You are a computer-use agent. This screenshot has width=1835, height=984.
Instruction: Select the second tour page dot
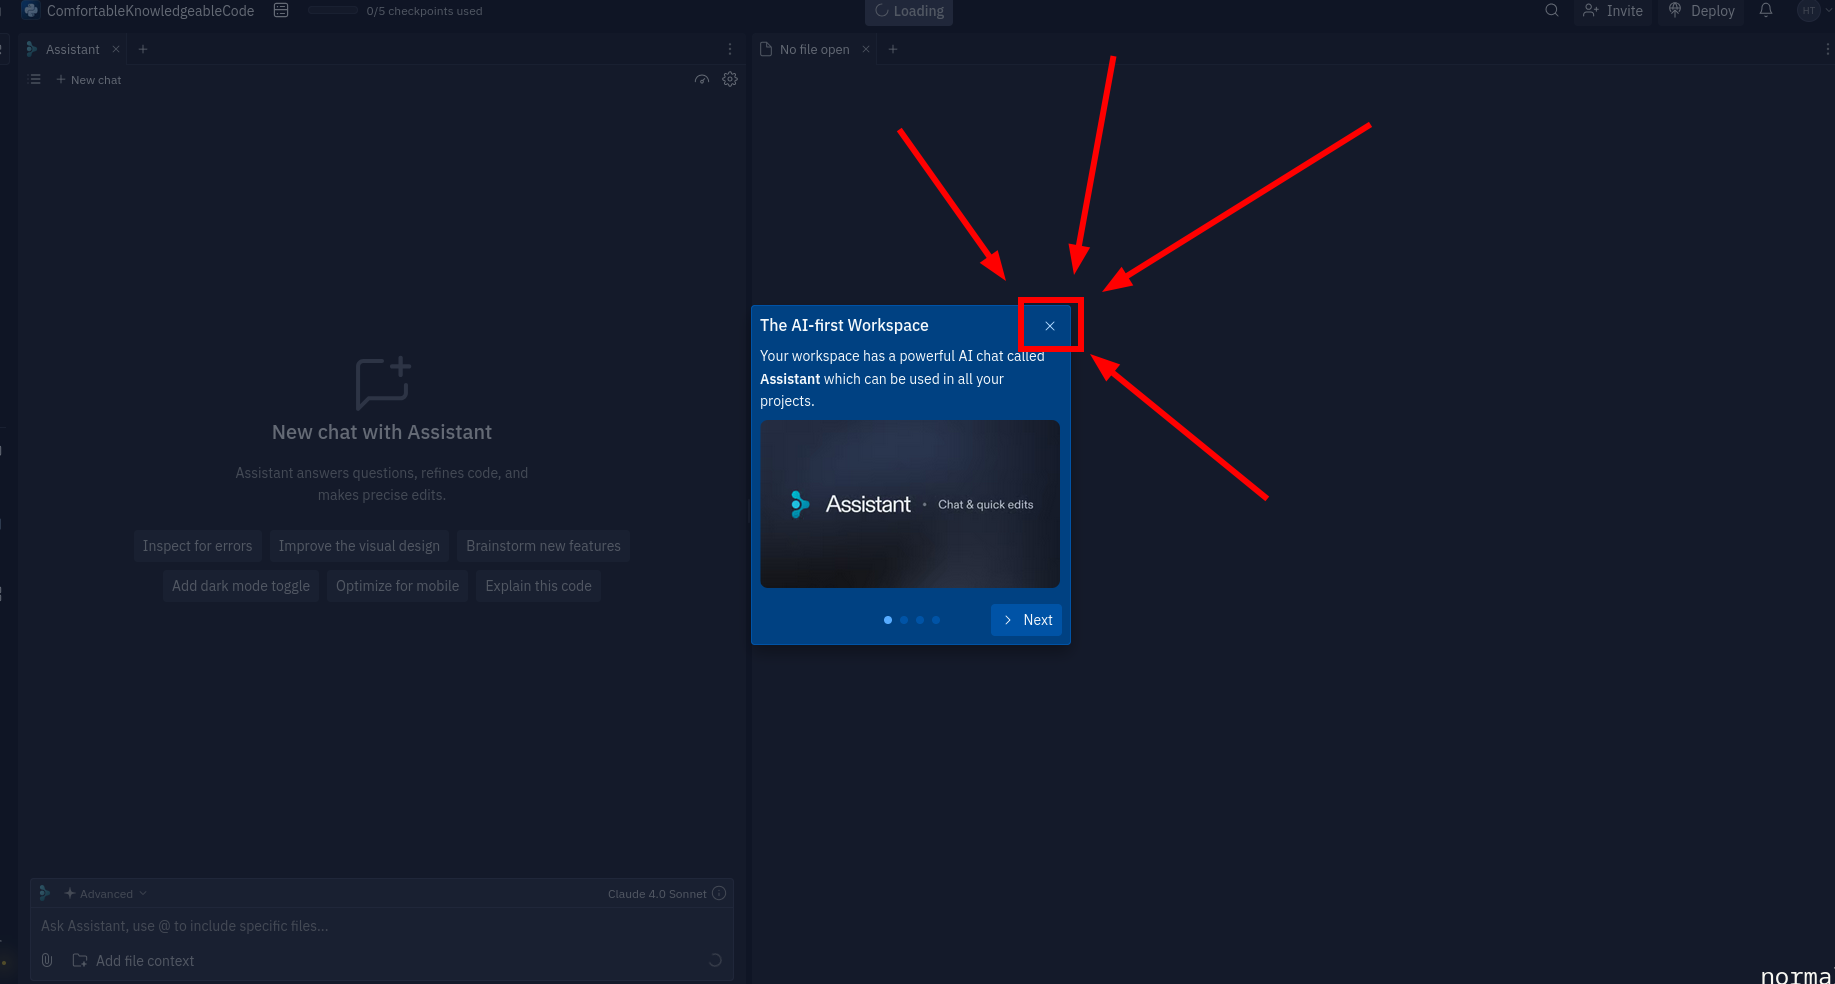coord(904,620)
